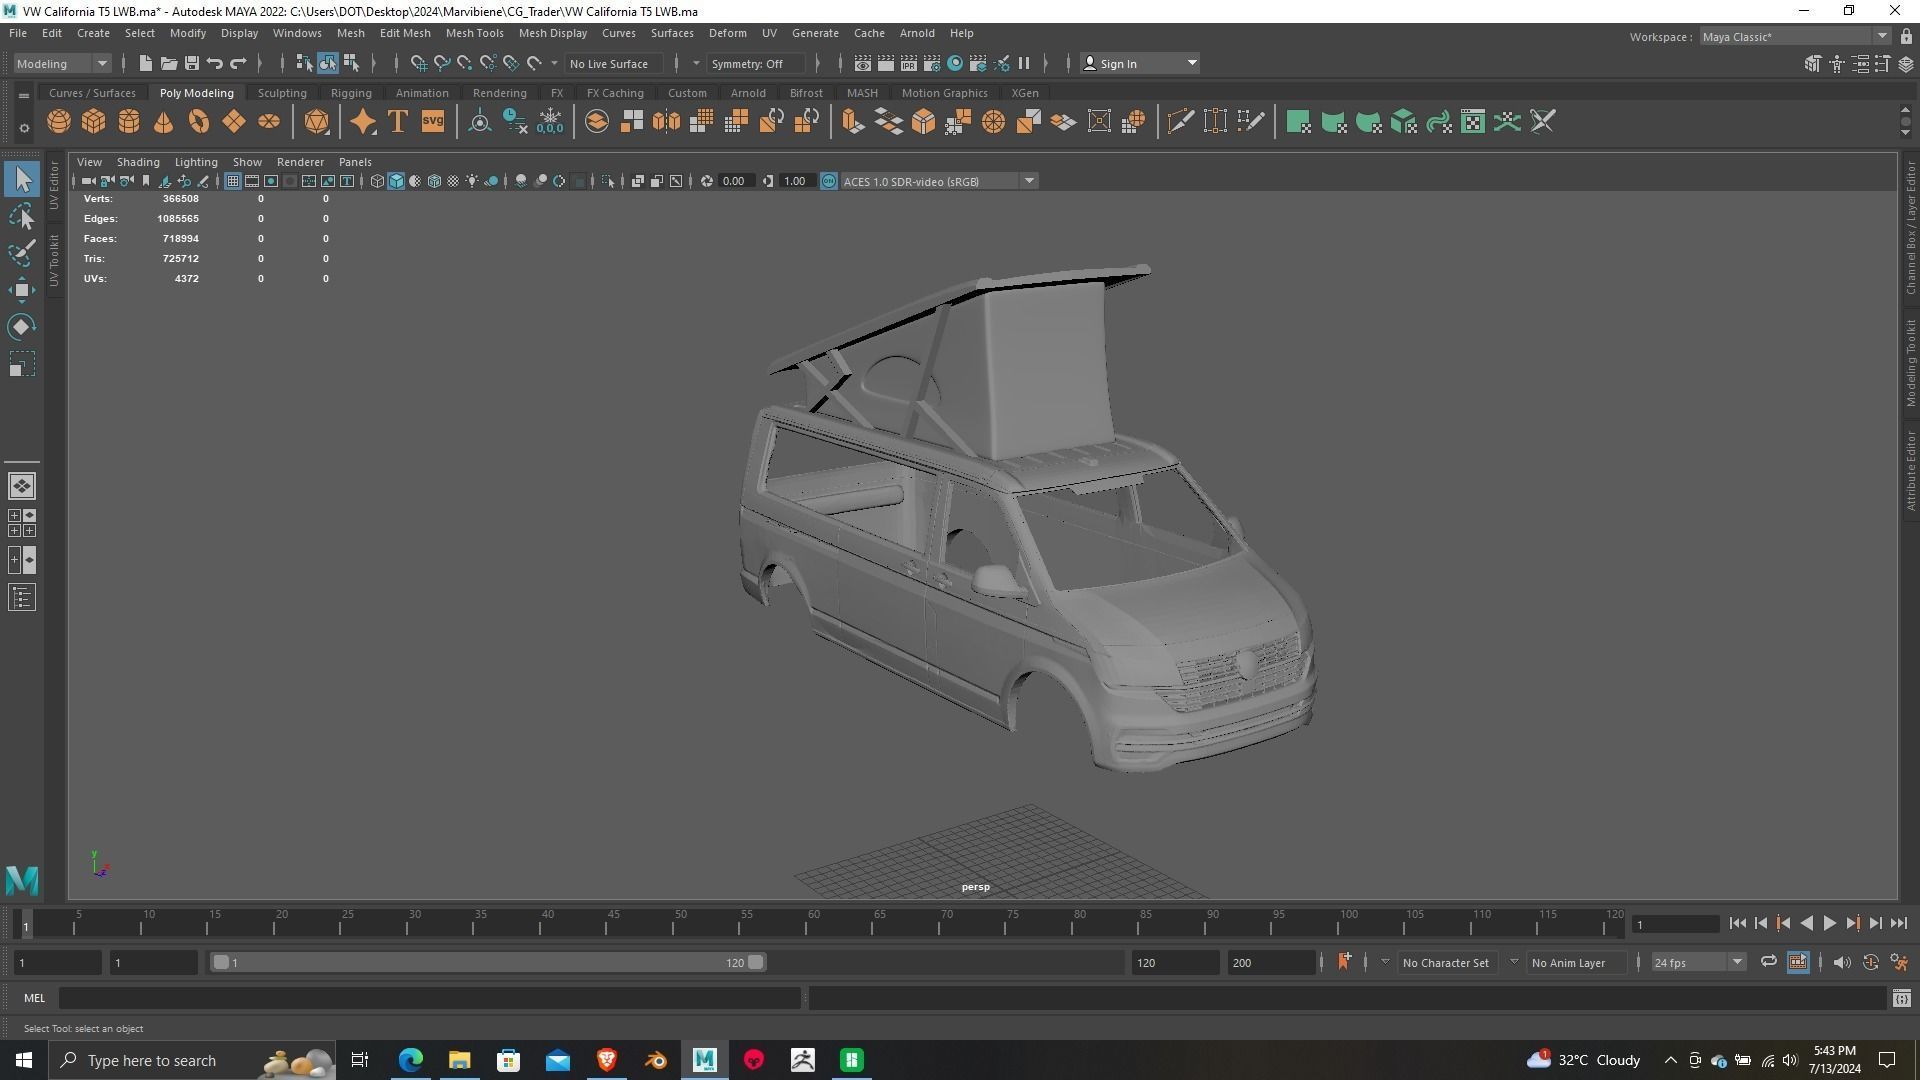This screenshot has width=1920, height=1080.
Task: Open Microsoft Edge from taskbar
Action: (x=411, y=1060)
